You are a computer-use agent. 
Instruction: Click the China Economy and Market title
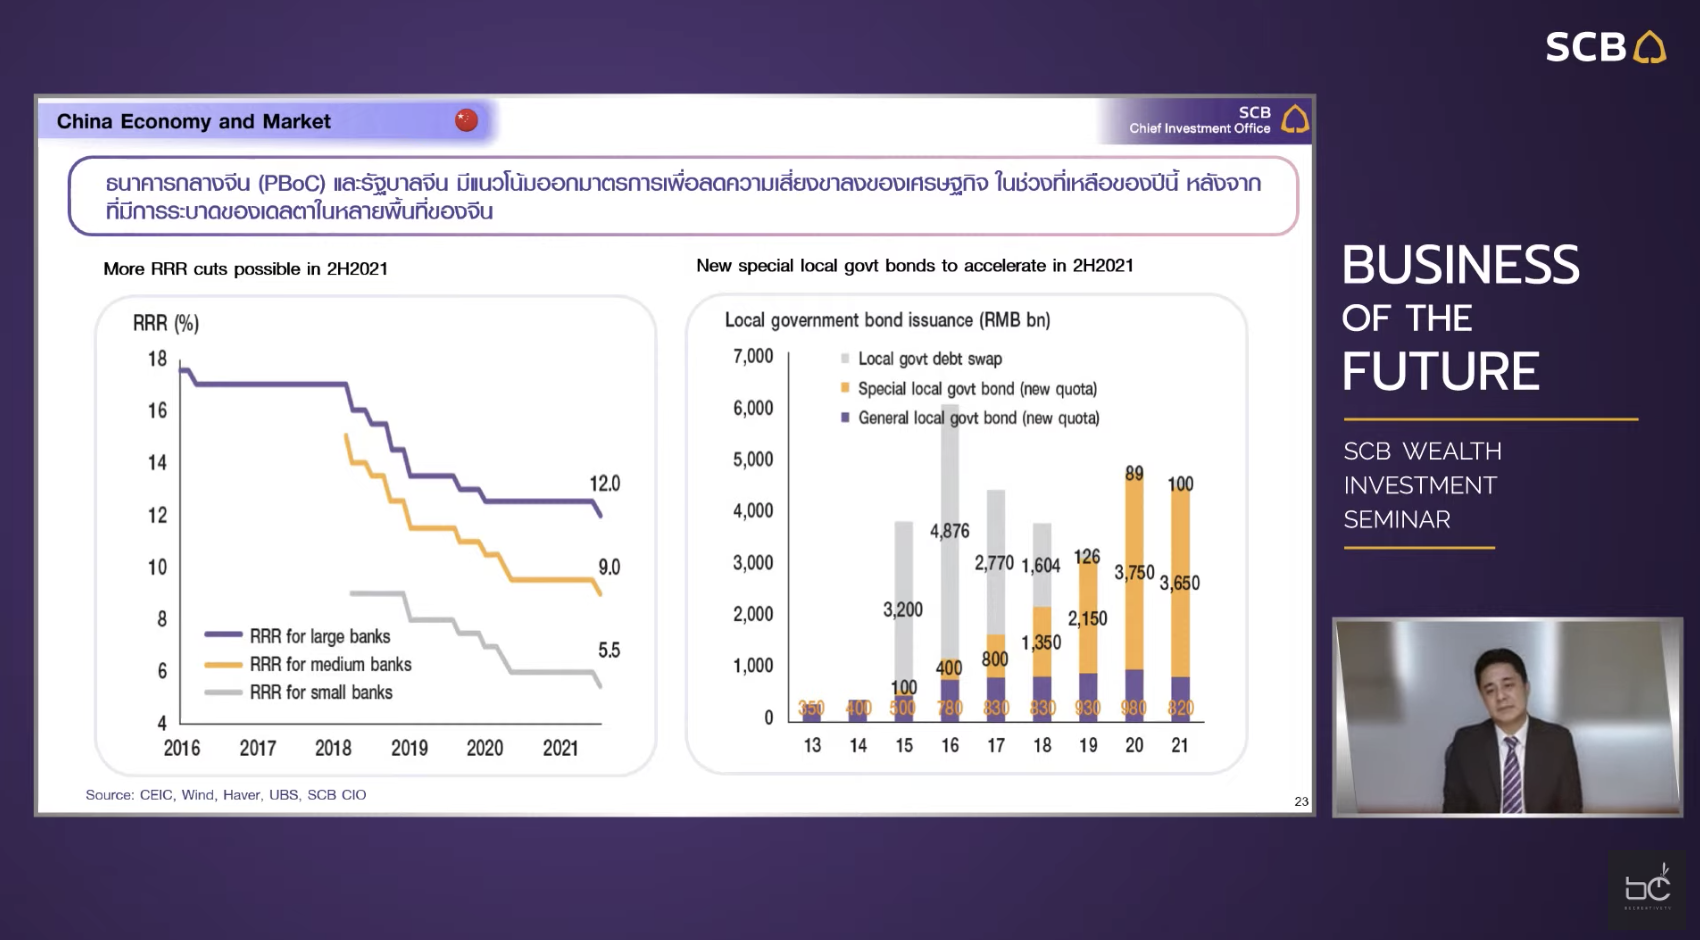point(193,121)
